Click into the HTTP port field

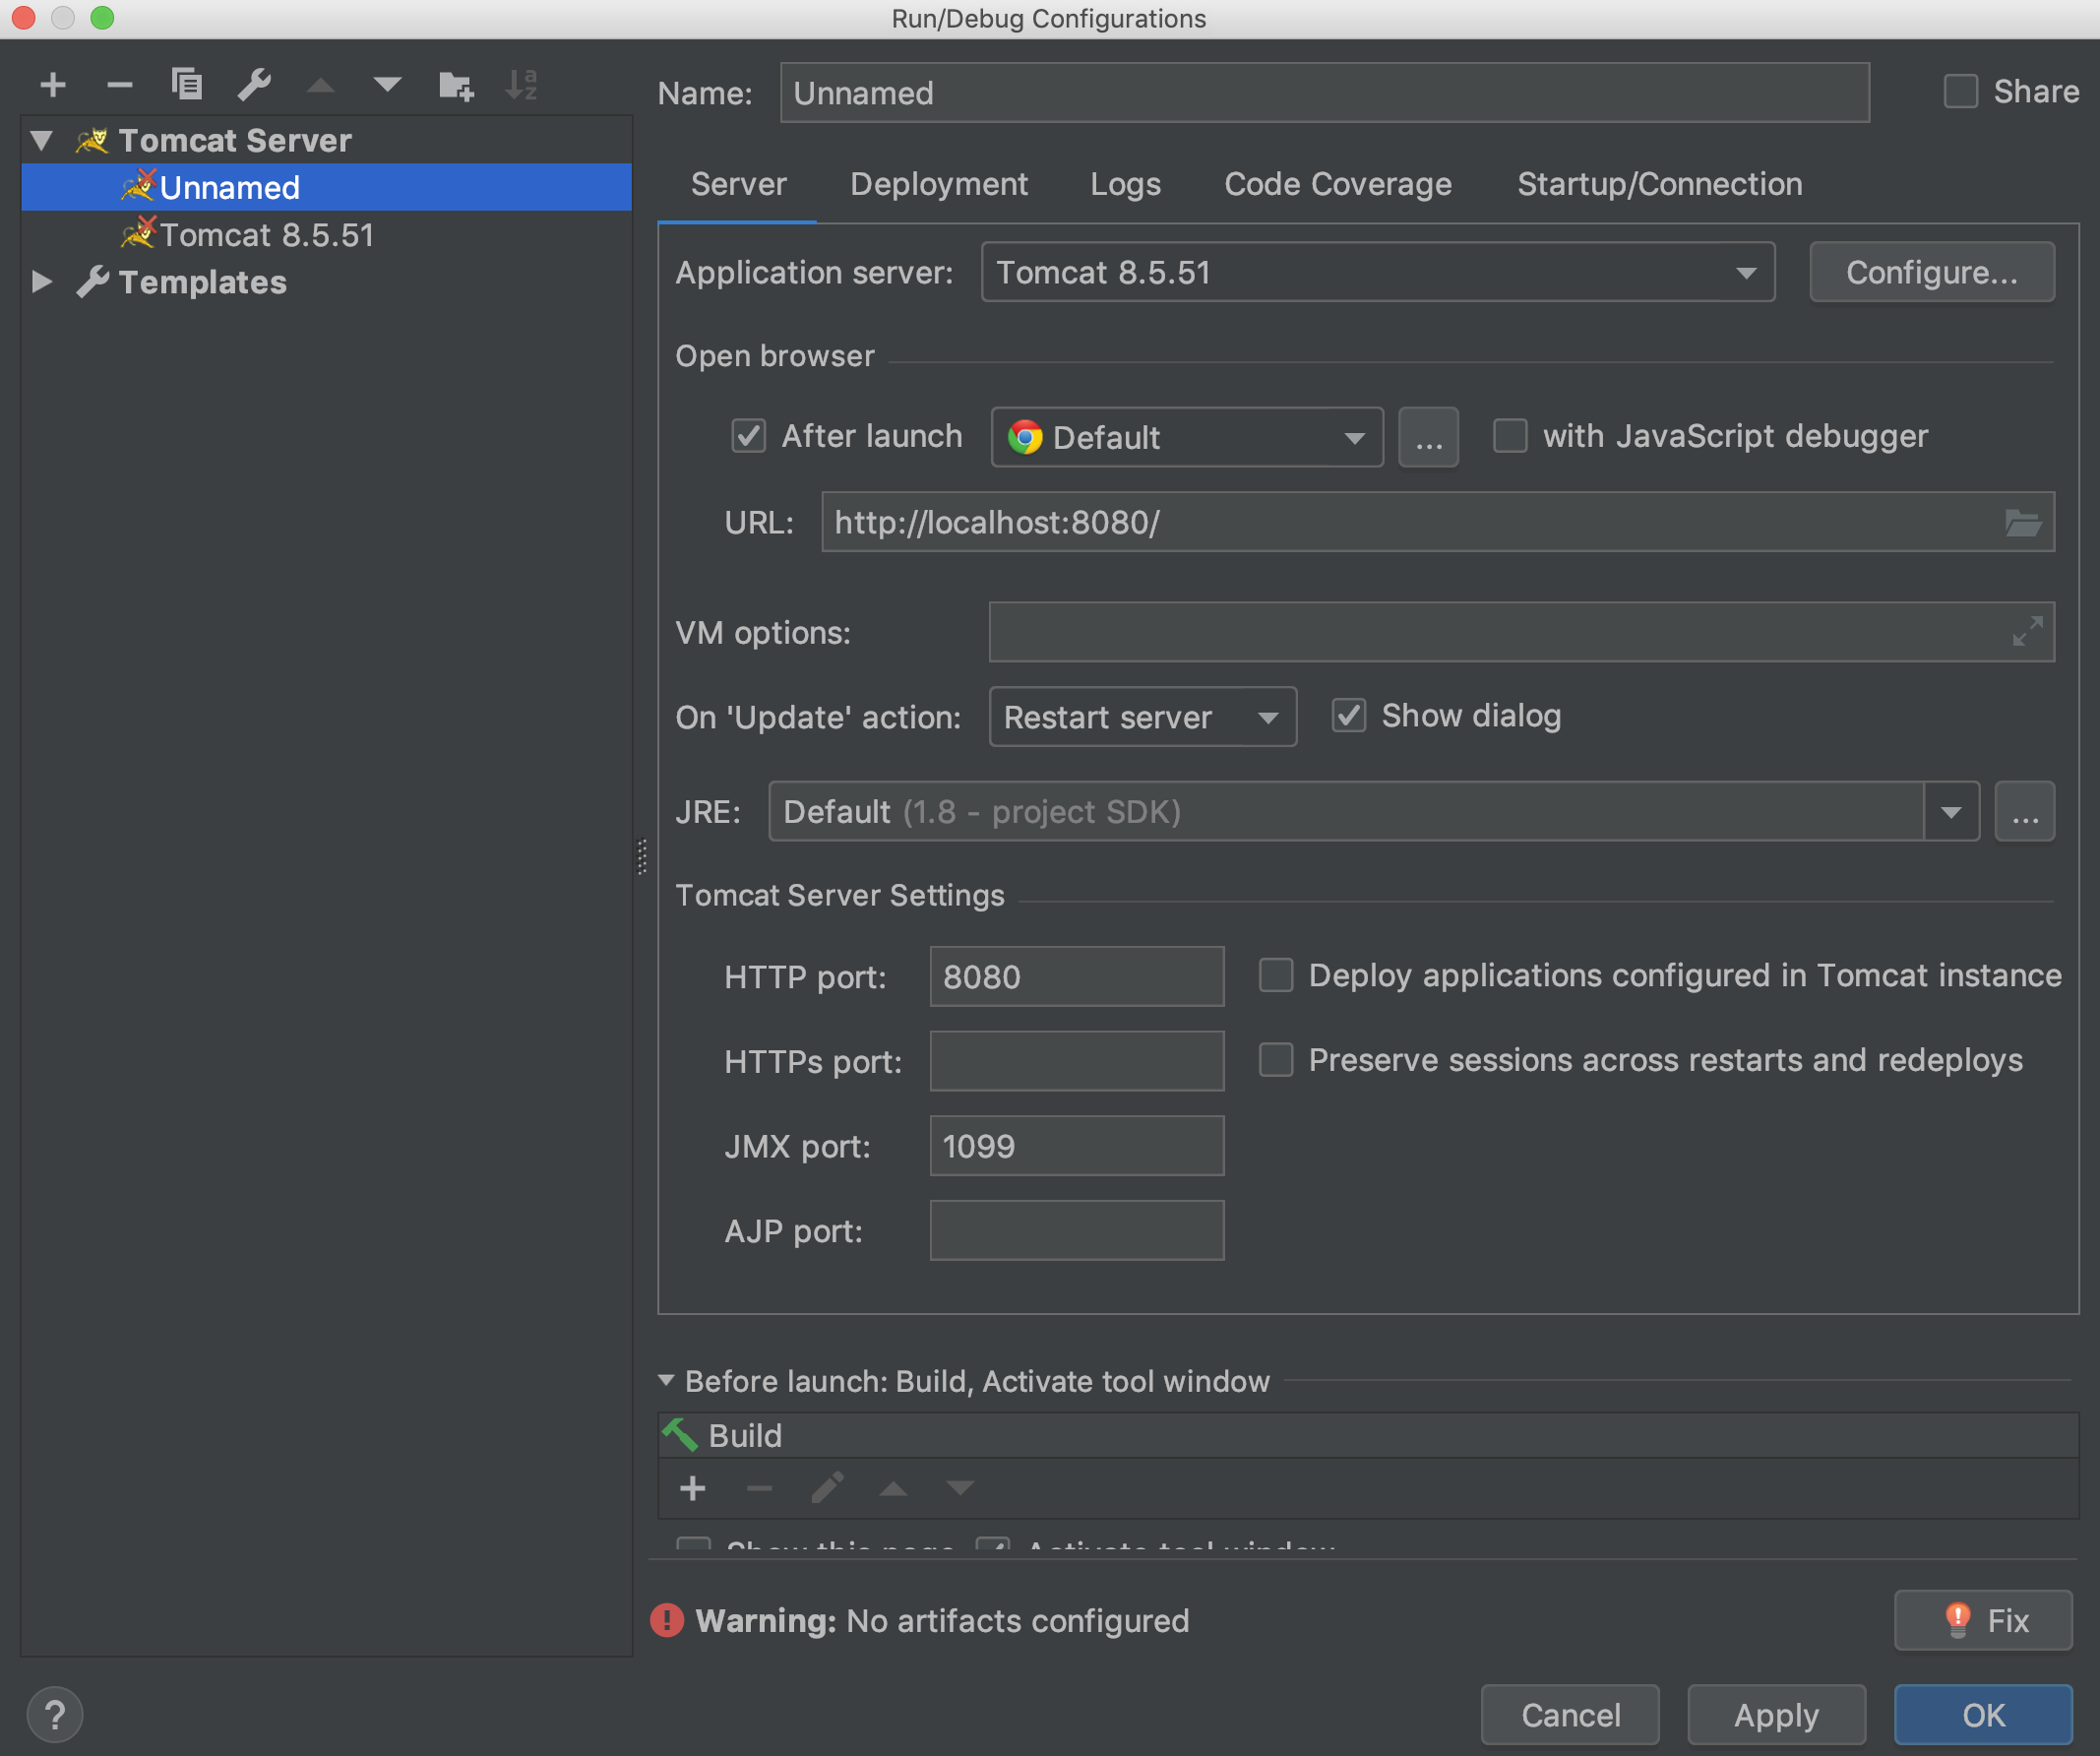tap(1076, 976)
